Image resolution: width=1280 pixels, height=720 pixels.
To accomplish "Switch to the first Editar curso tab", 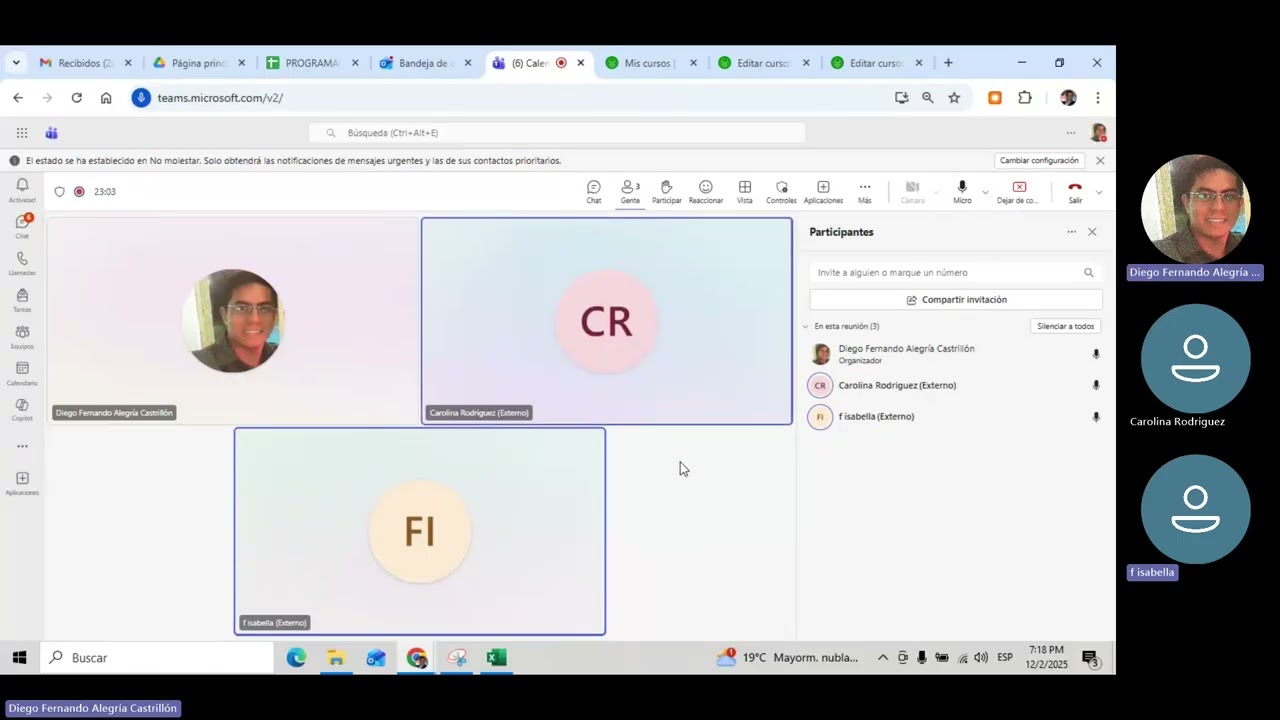I will point(764,63).
